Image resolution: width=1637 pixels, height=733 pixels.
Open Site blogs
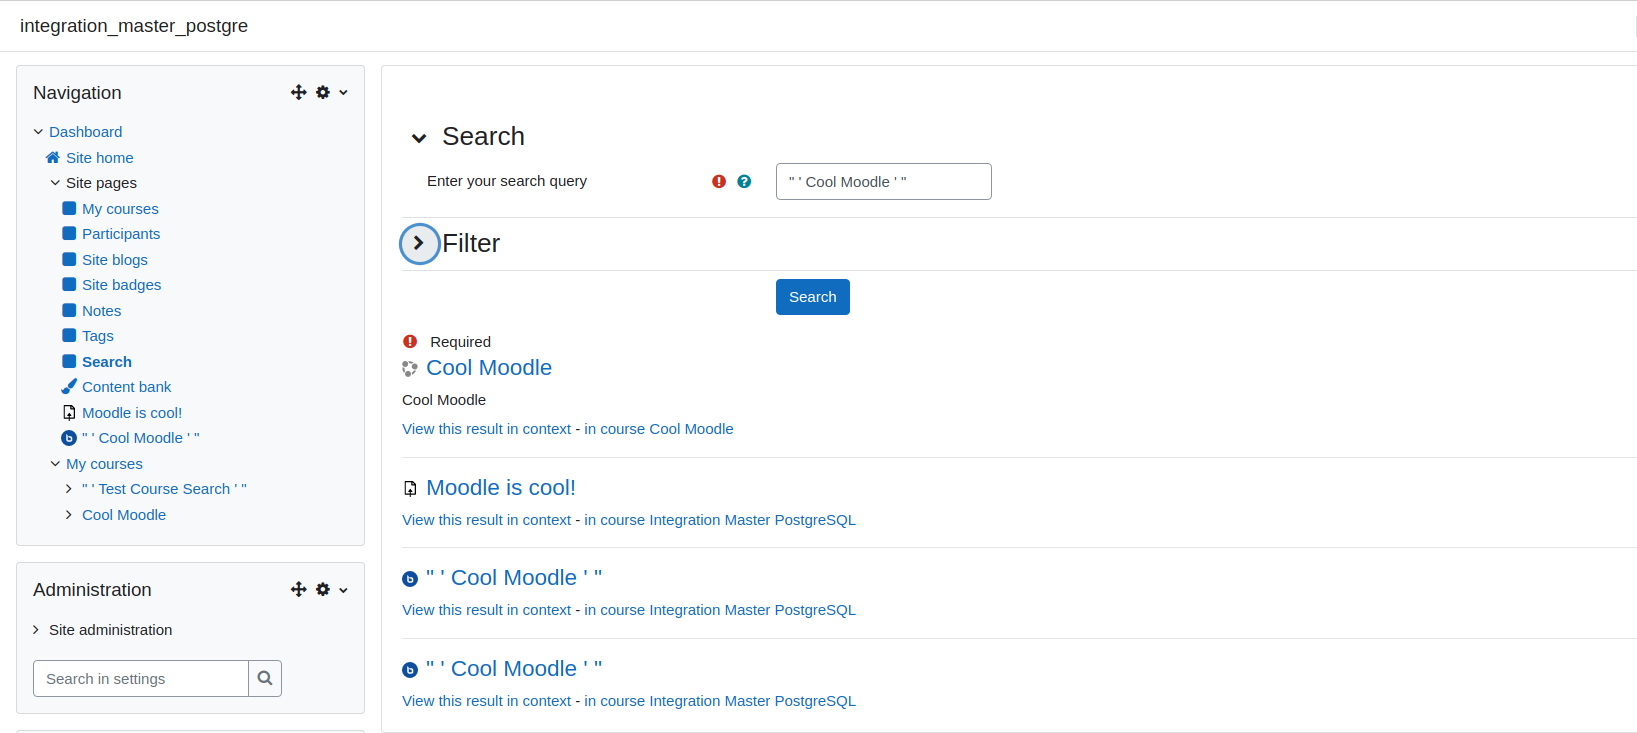[115, 259]
